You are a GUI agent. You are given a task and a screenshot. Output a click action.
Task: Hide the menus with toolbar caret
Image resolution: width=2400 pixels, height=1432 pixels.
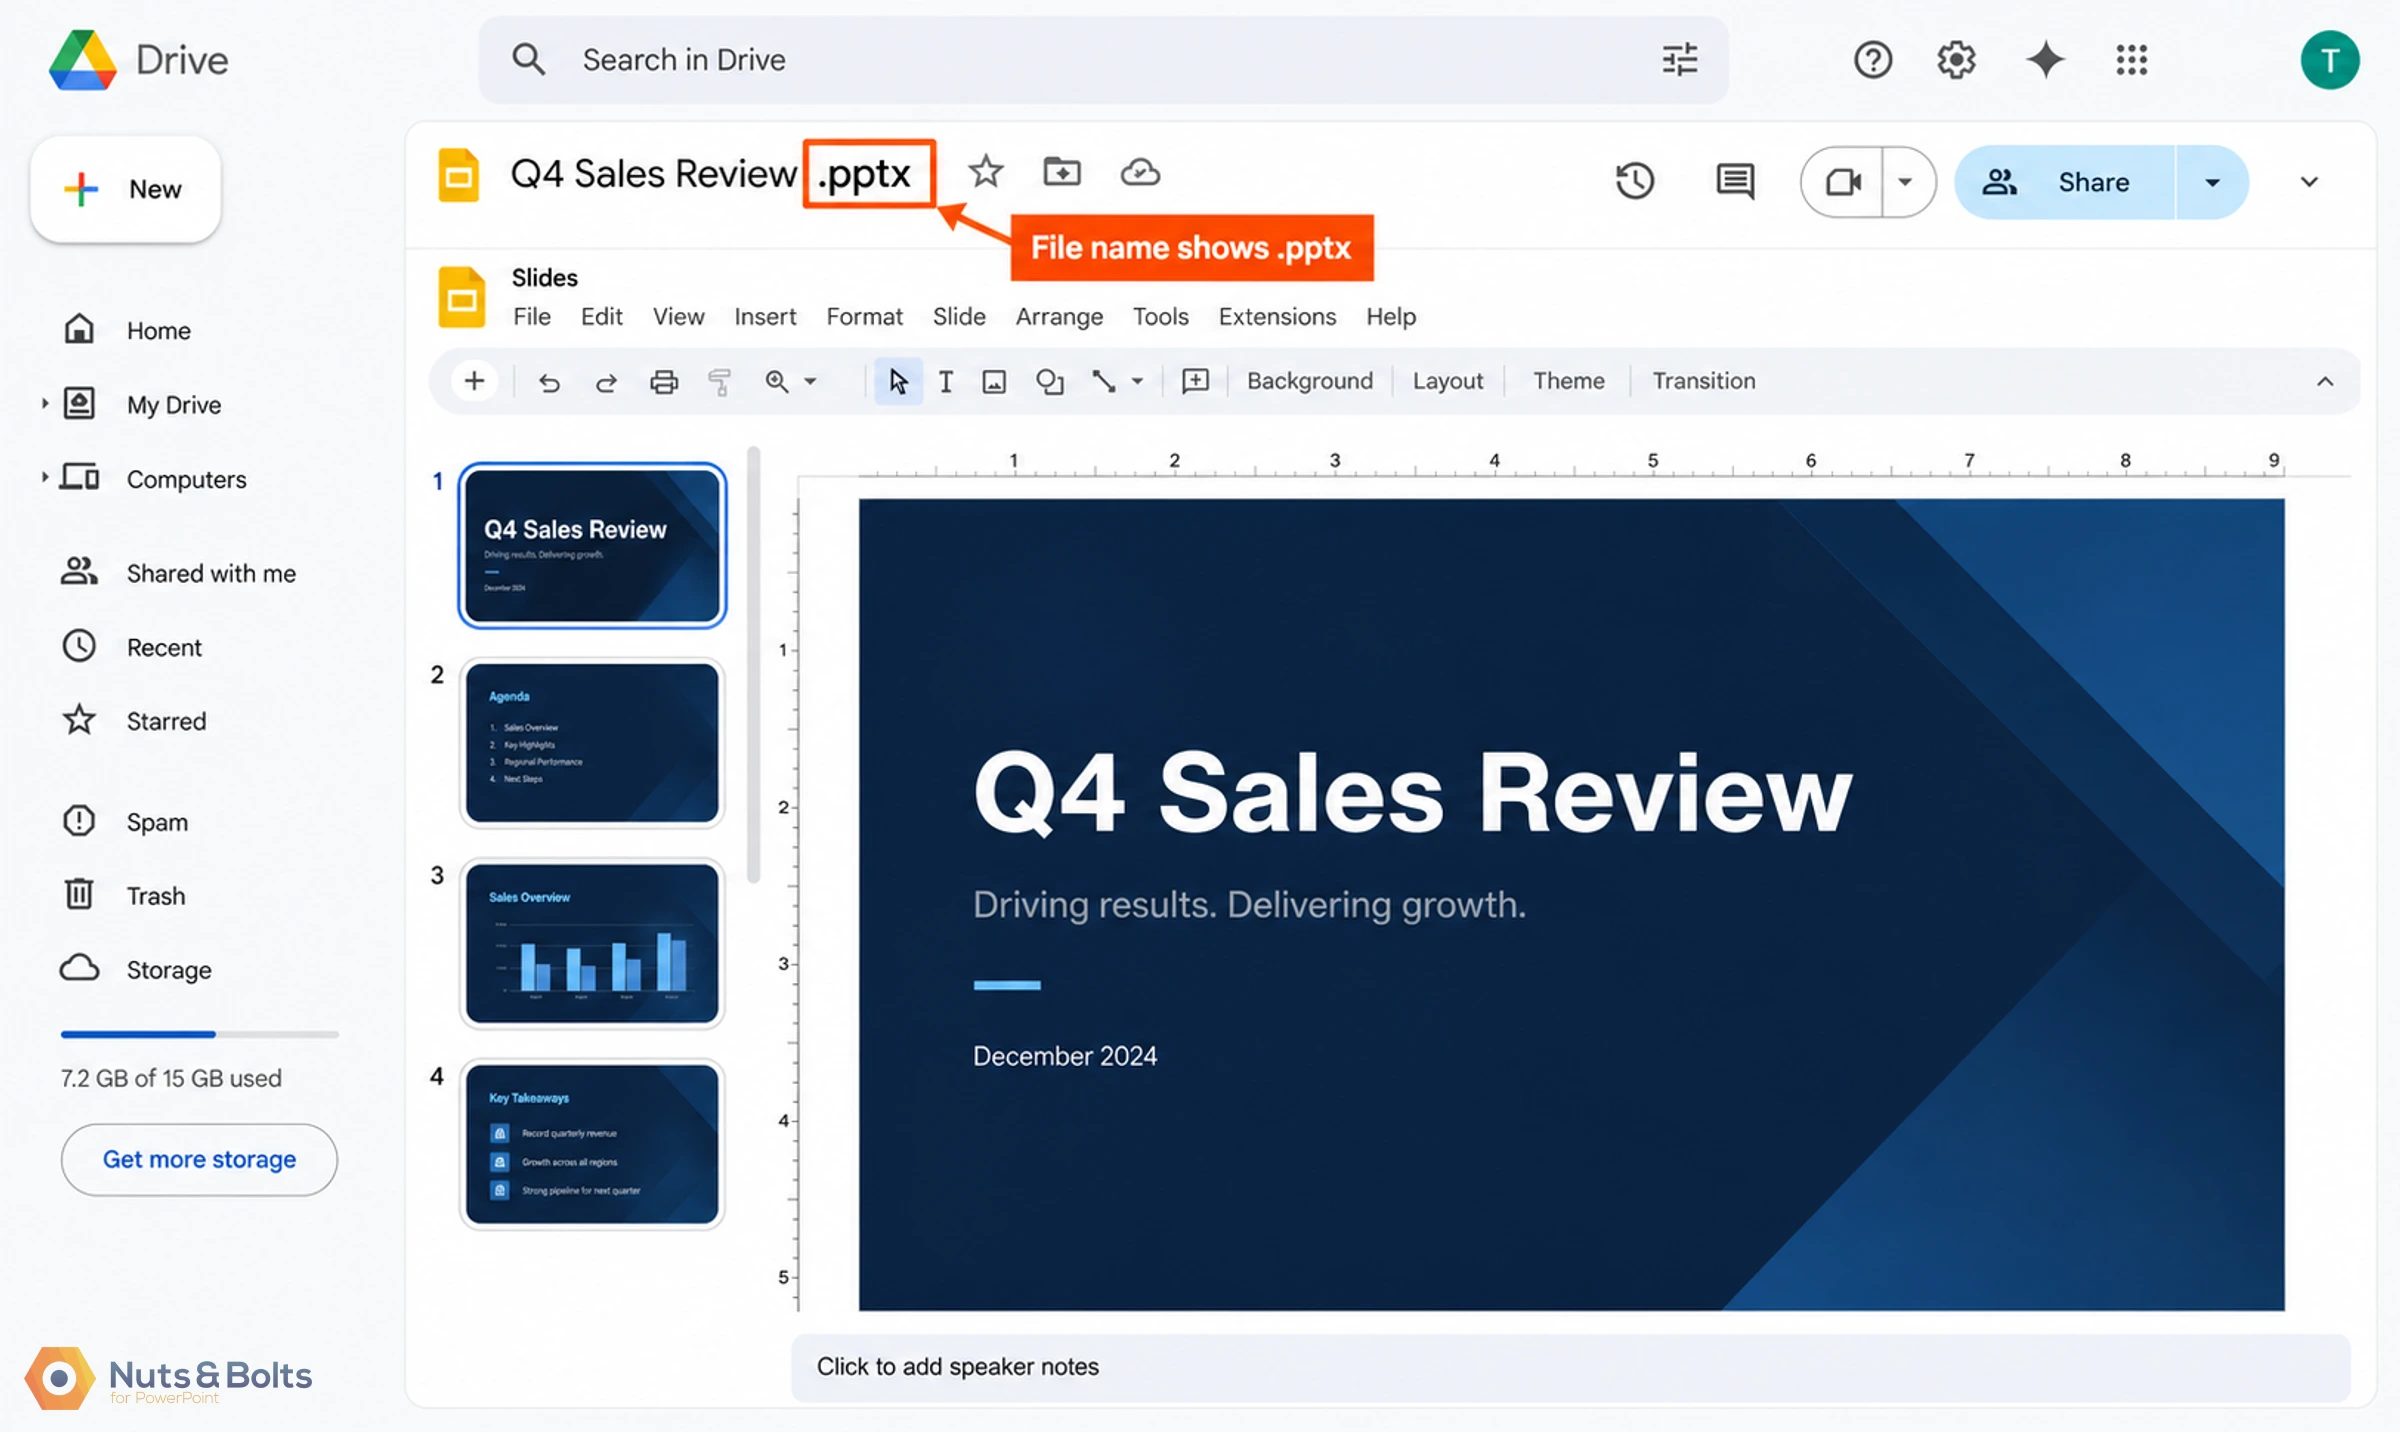point(2325,381)
